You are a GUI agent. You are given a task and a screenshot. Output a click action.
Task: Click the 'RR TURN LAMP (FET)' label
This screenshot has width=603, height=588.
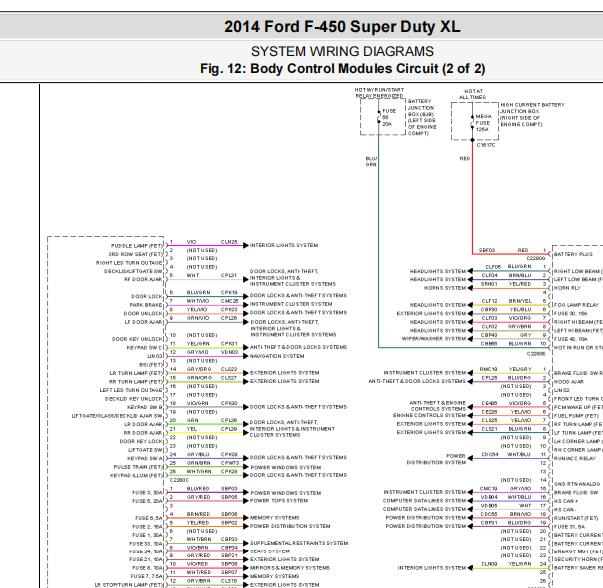[x=136, y=381]
